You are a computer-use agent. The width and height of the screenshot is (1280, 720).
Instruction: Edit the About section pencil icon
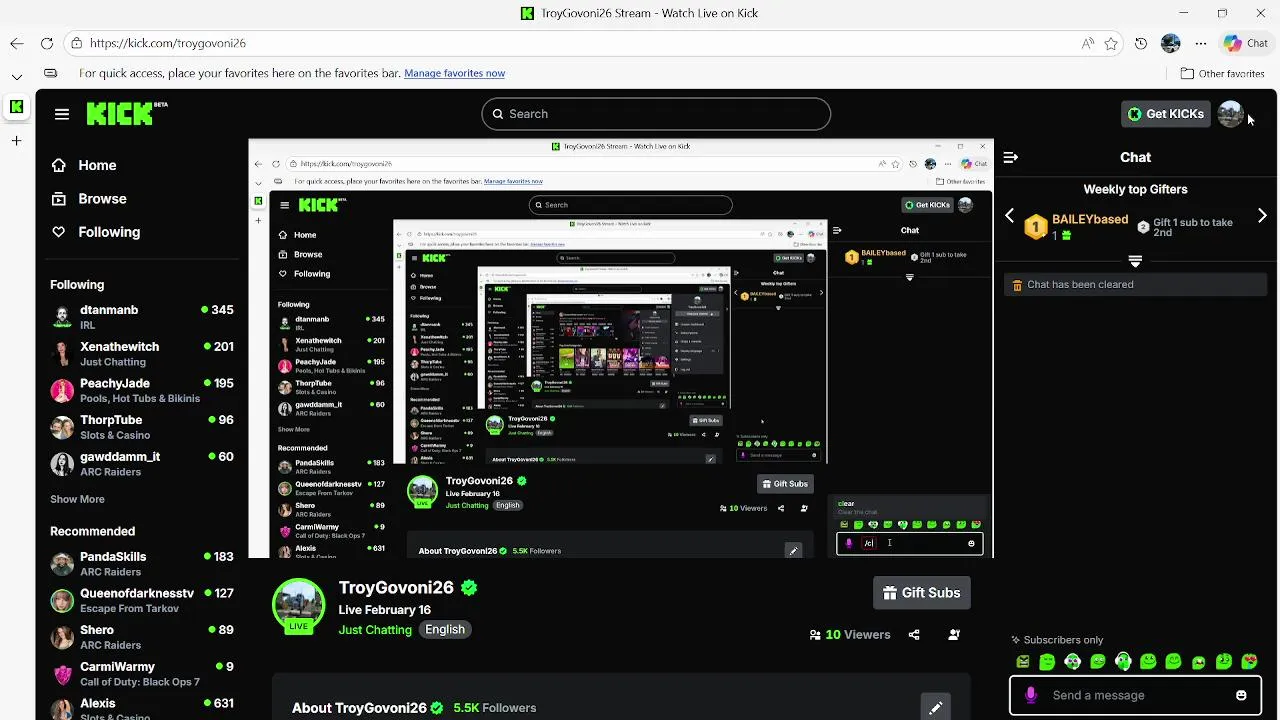coord(935,708)
